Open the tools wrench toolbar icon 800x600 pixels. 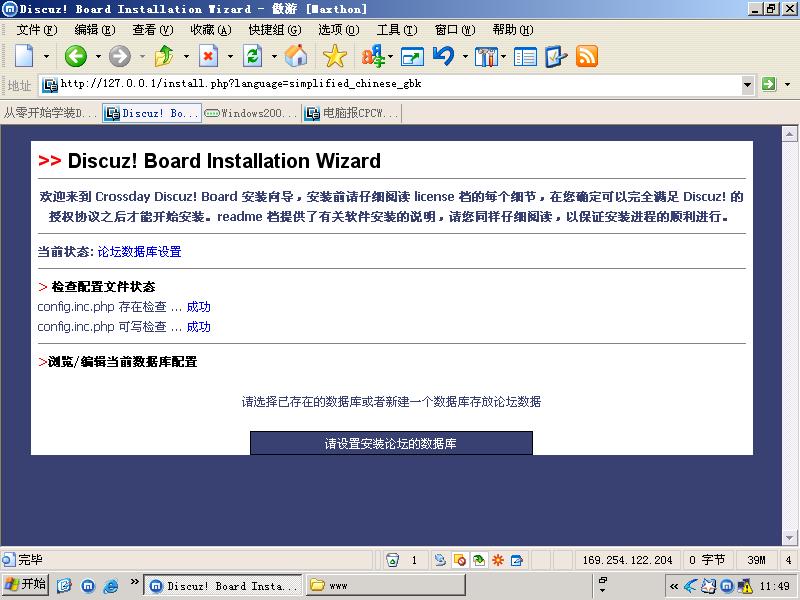pos(486,57)
